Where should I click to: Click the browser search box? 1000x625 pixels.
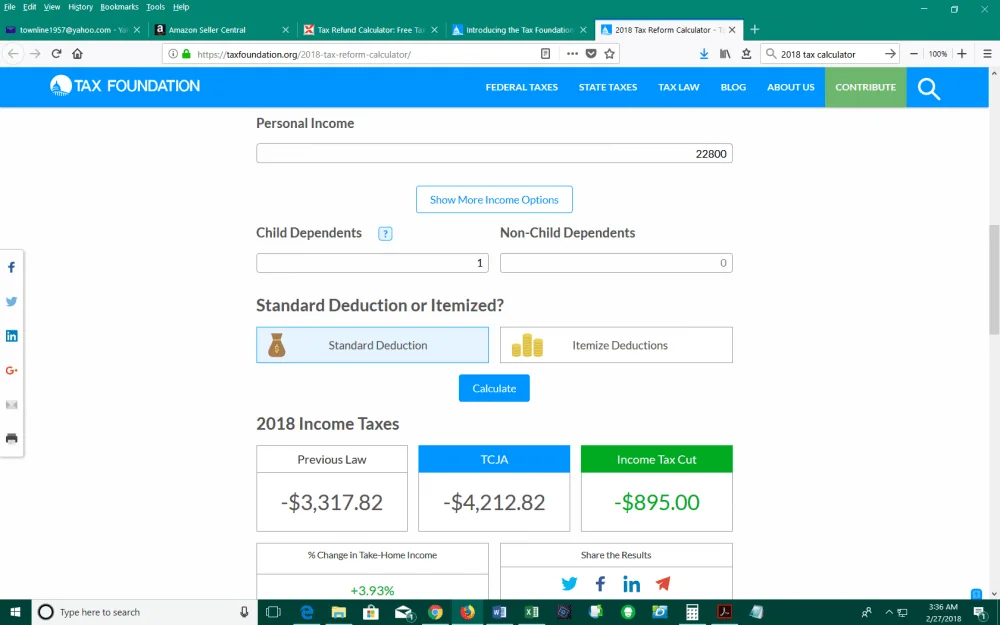pos(830,54)
